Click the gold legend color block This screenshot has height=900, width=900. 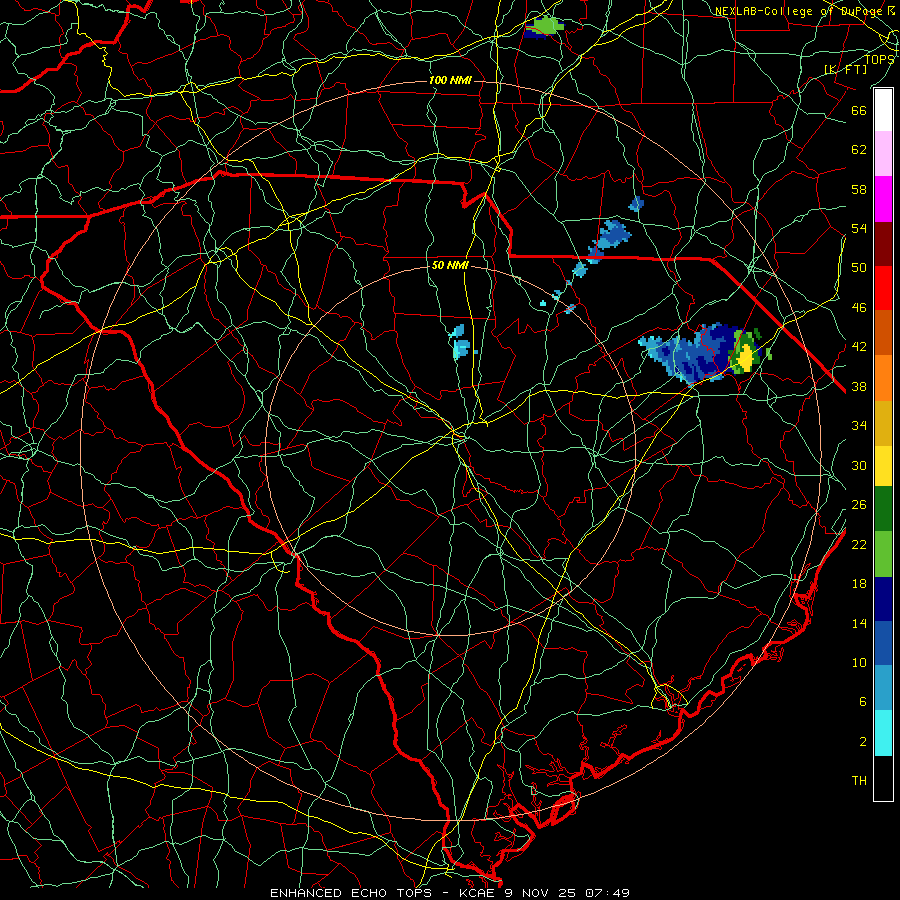point(883,423)
